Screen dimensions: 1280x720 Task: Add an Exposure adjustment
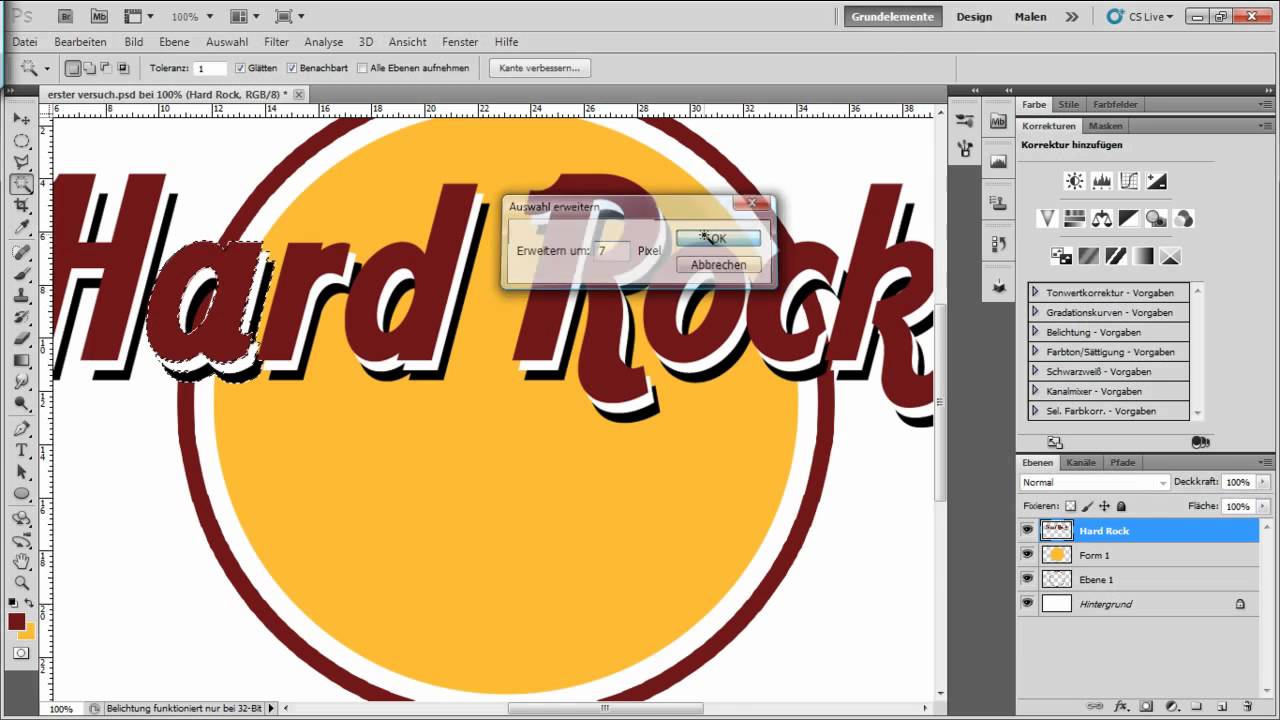(x=1156, y=181)
